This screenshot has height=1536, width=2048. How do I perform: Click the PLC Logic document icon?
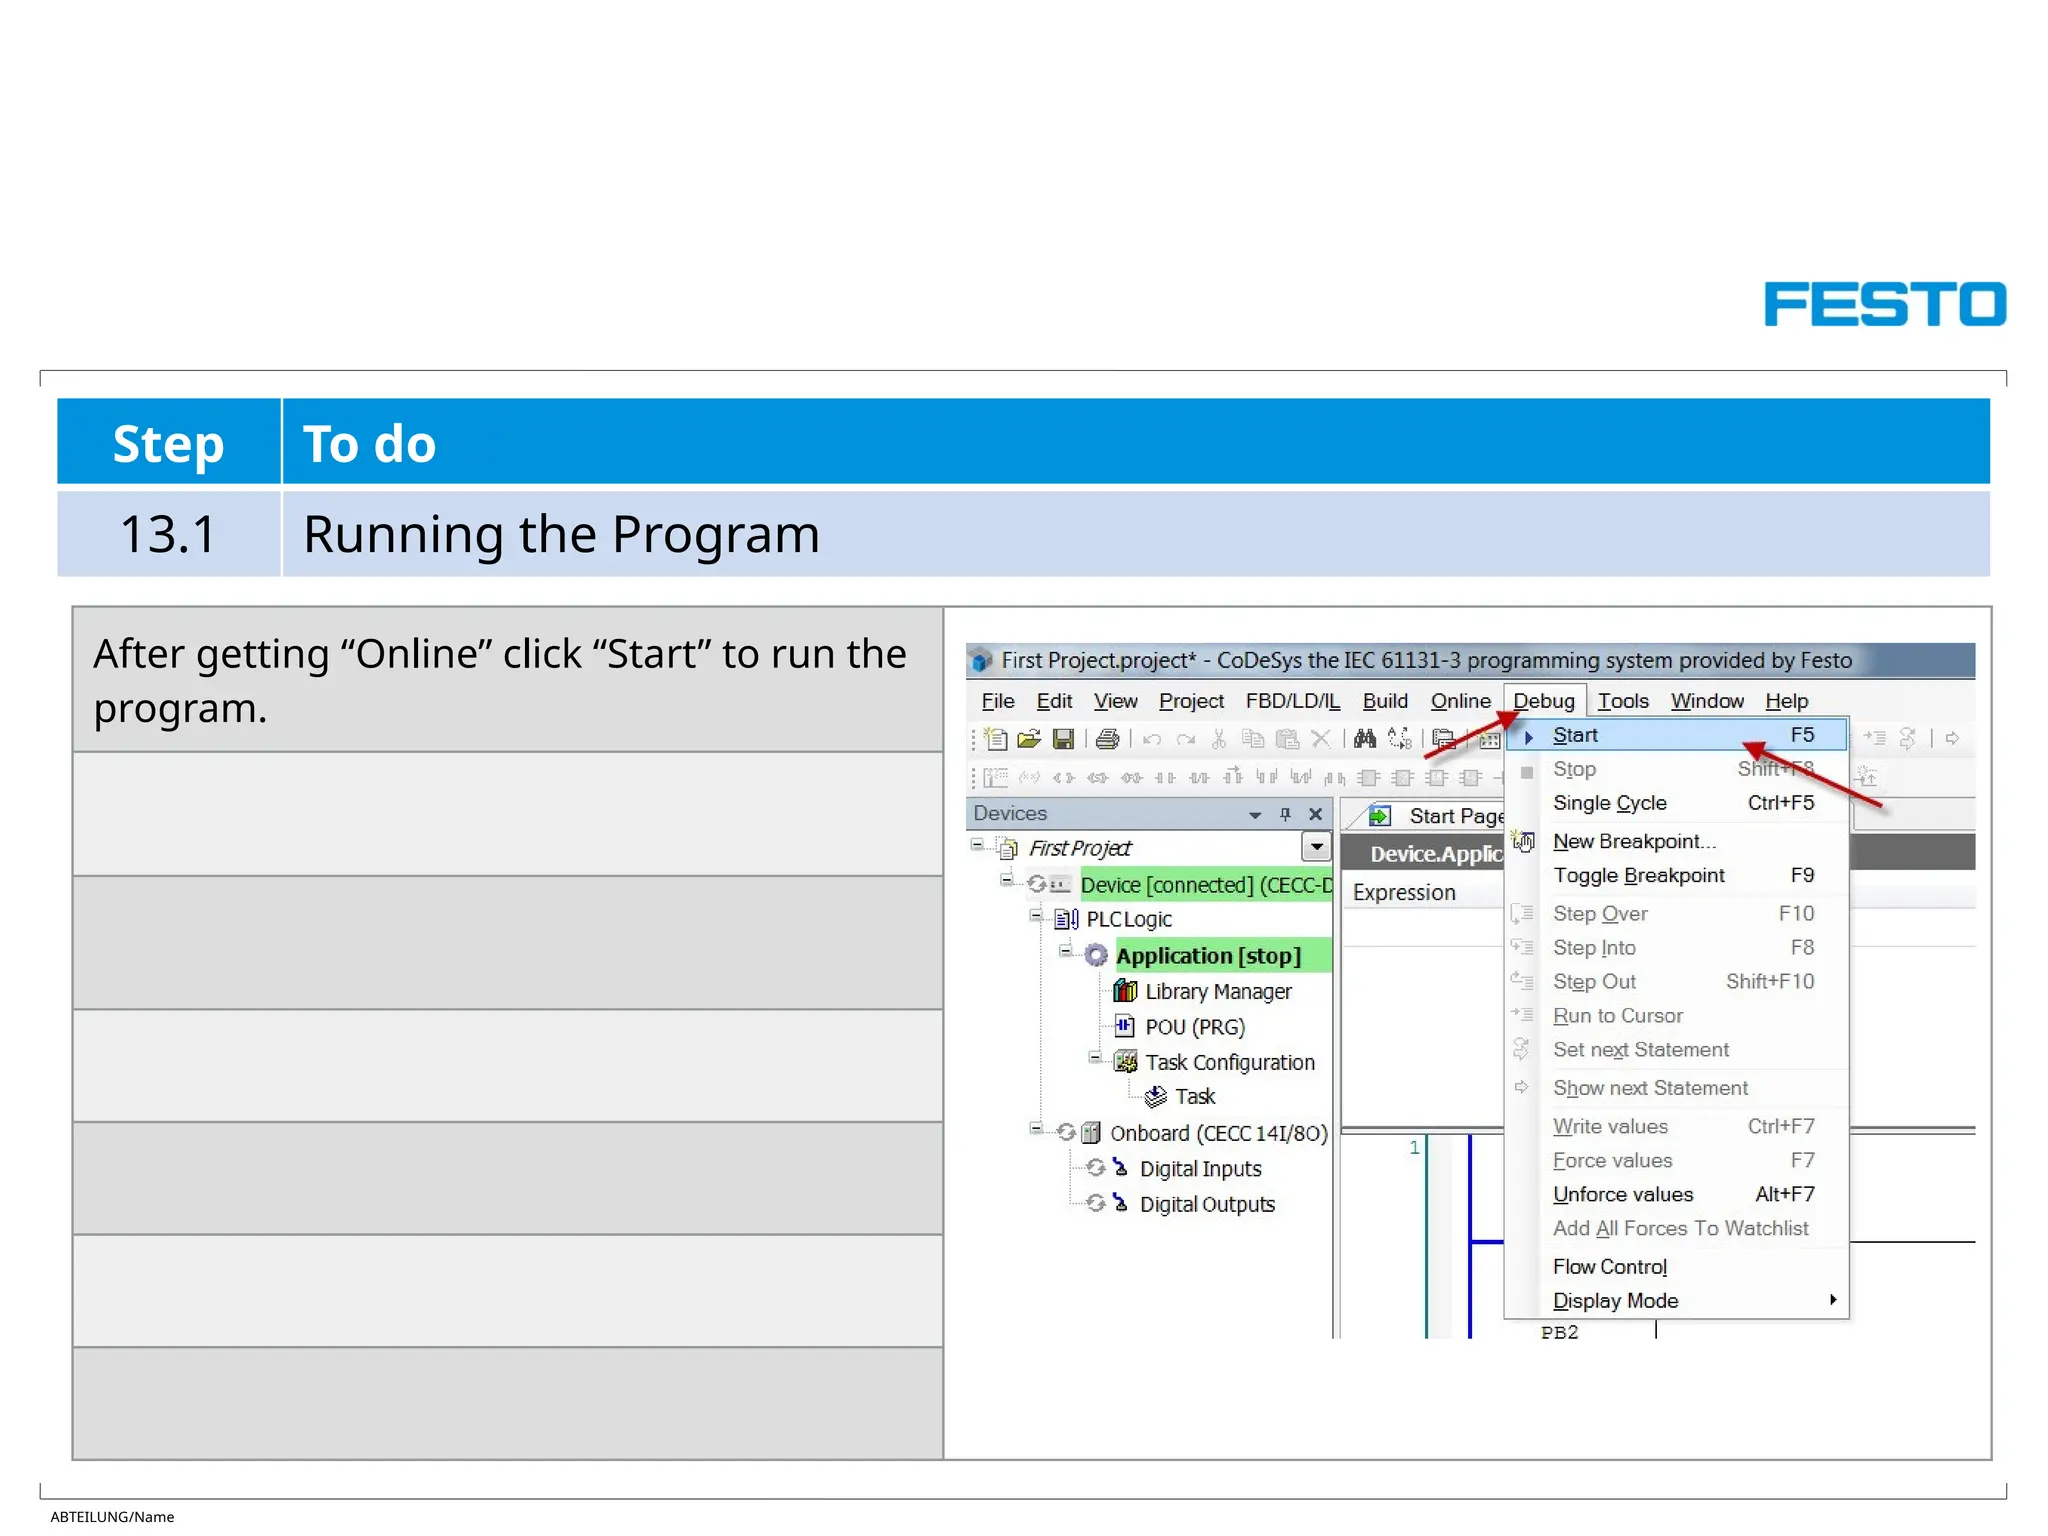[x=1066, y=919]
